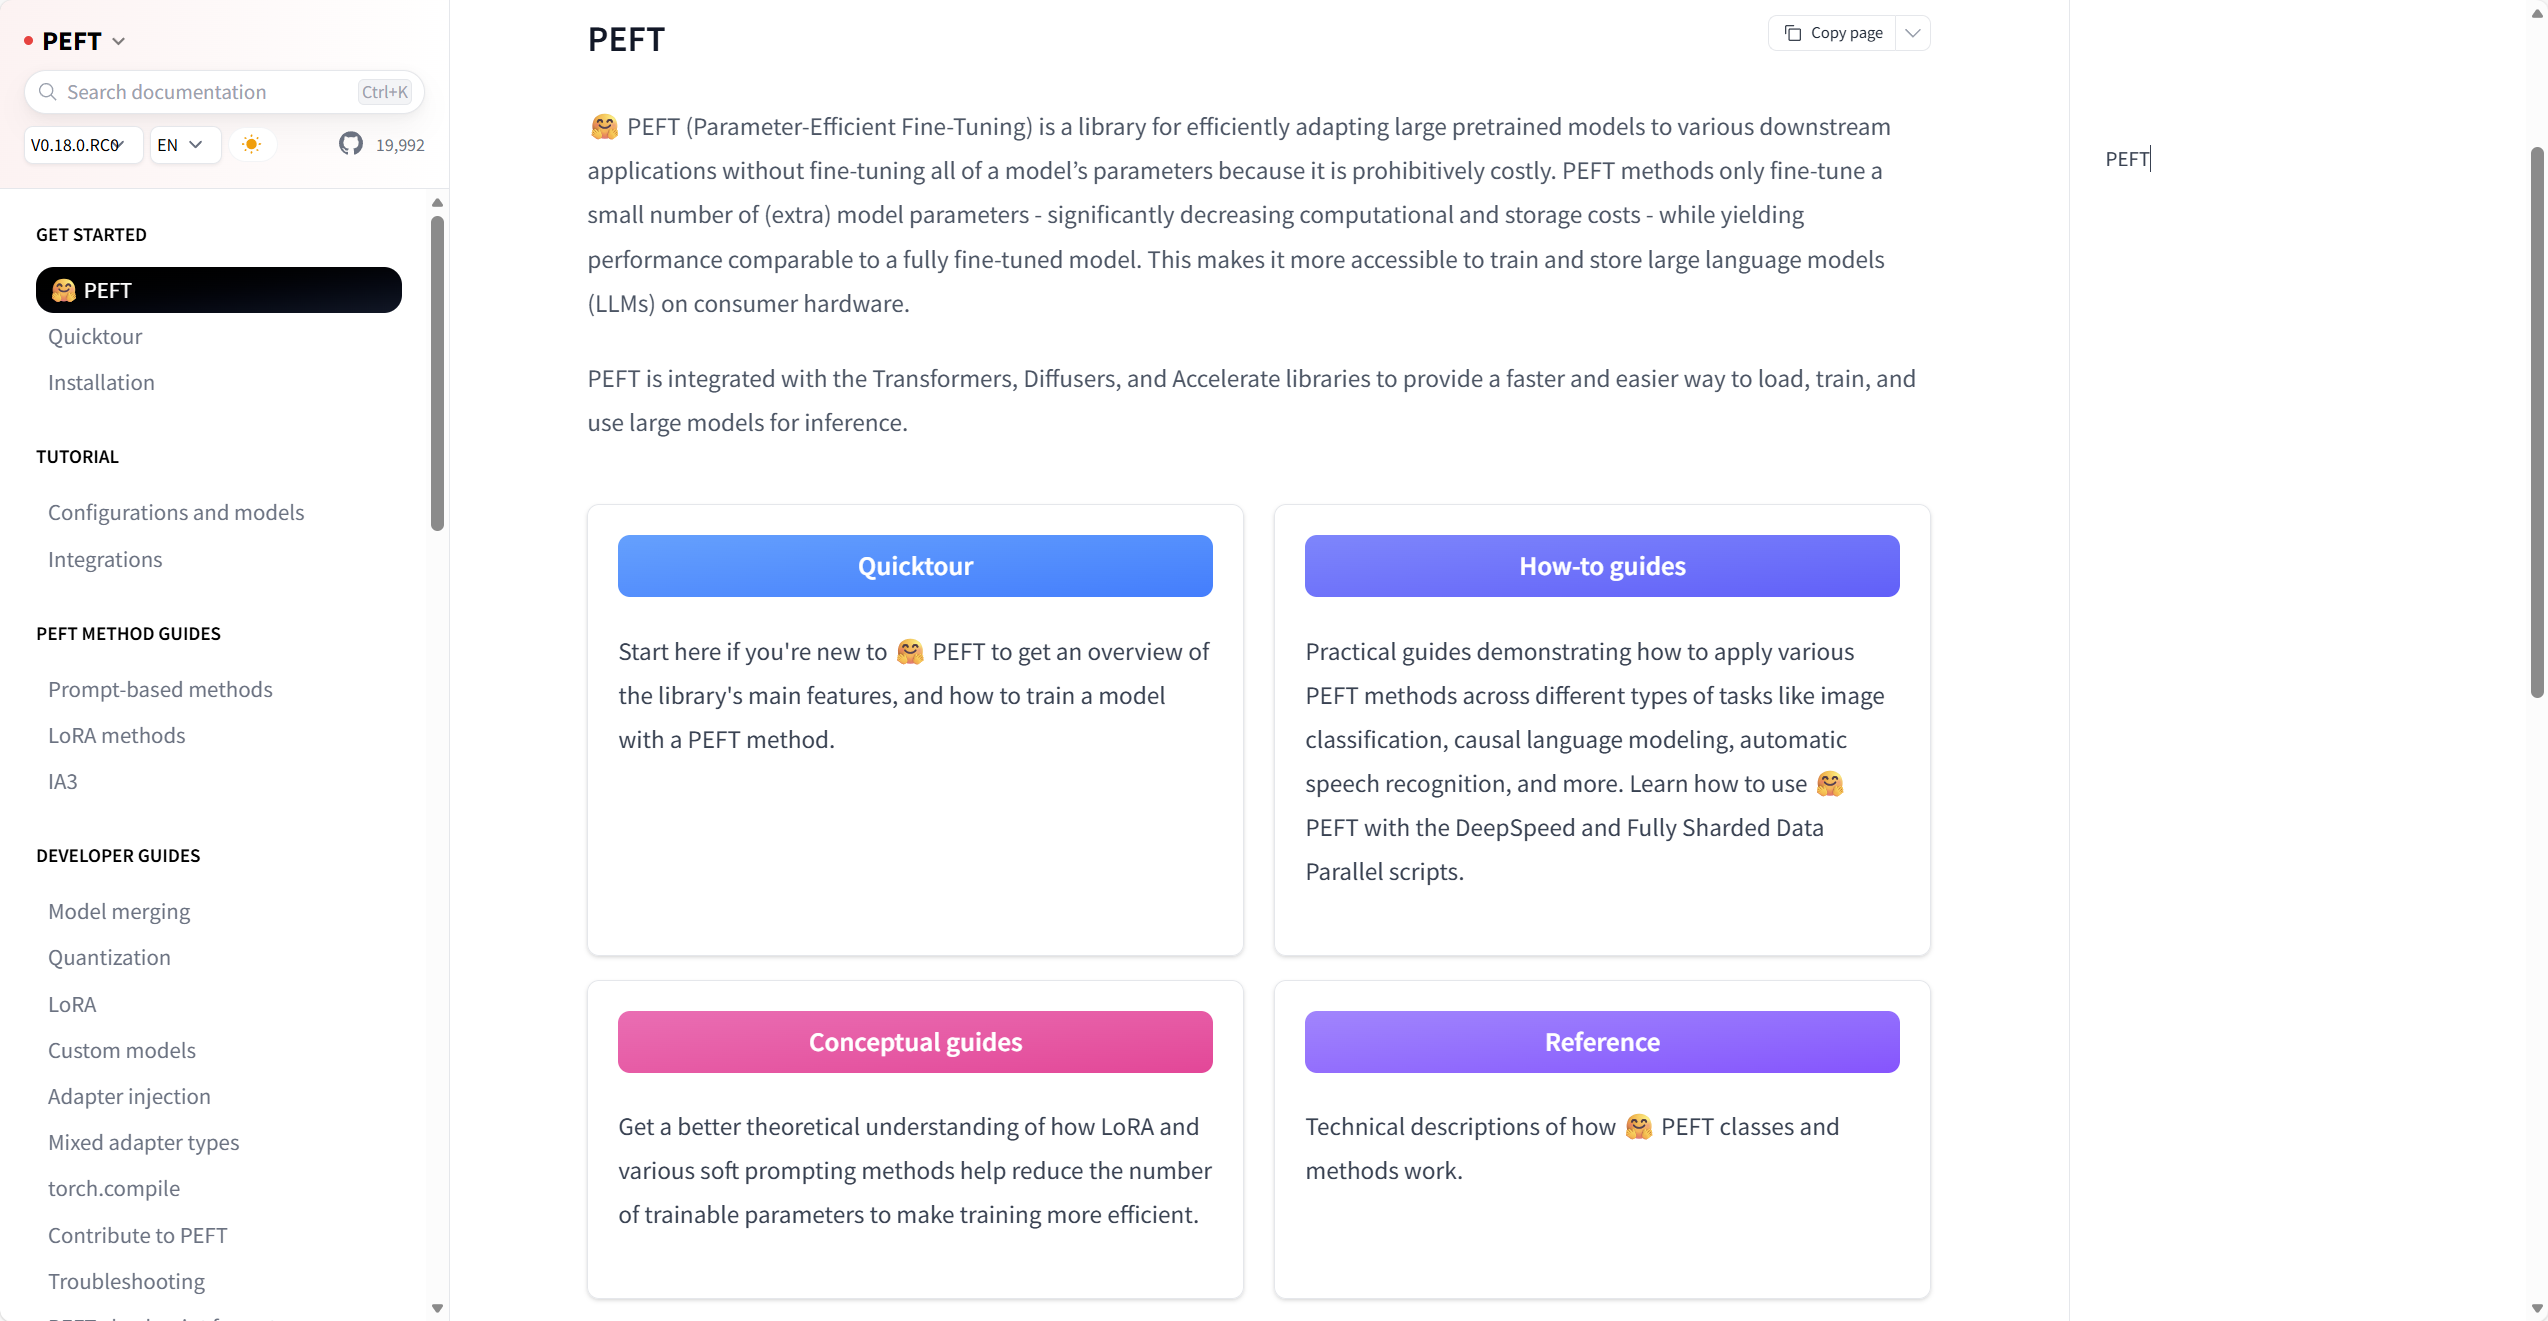This screenshot has height=1321, width=2548.
Task: Click the search magnifier icon
Action: pos(47,92)
